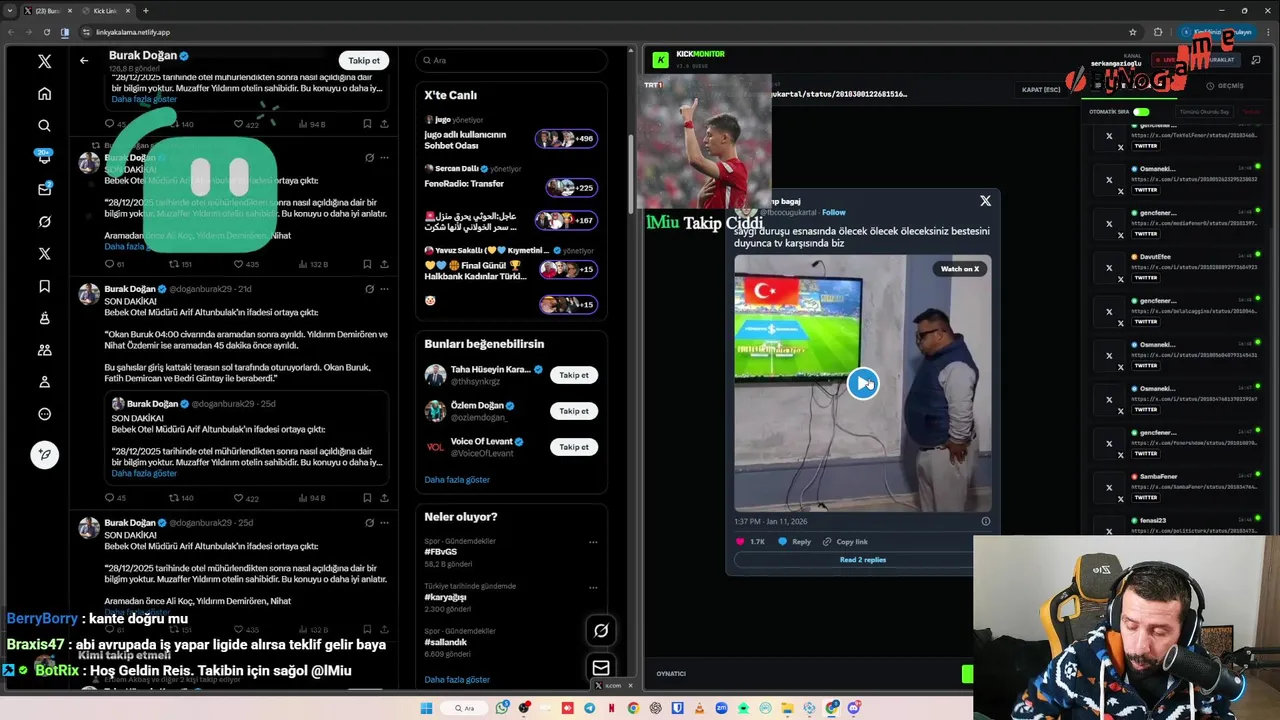Open the floating messages envelope button
The image size is (1280, 720).
point(601,667)
